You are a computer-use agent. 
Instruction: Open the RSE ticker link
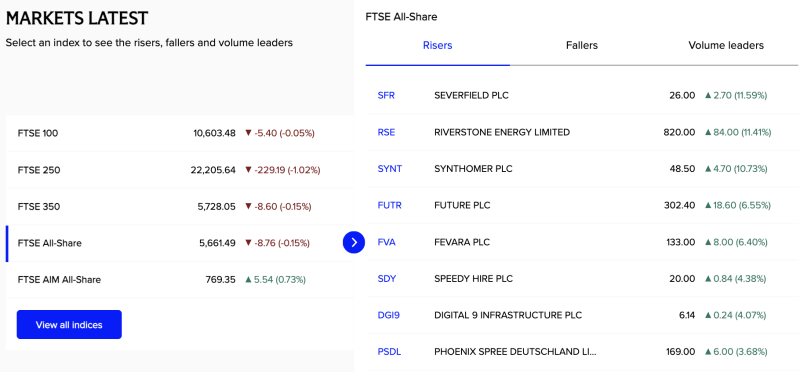coord(386,132)
